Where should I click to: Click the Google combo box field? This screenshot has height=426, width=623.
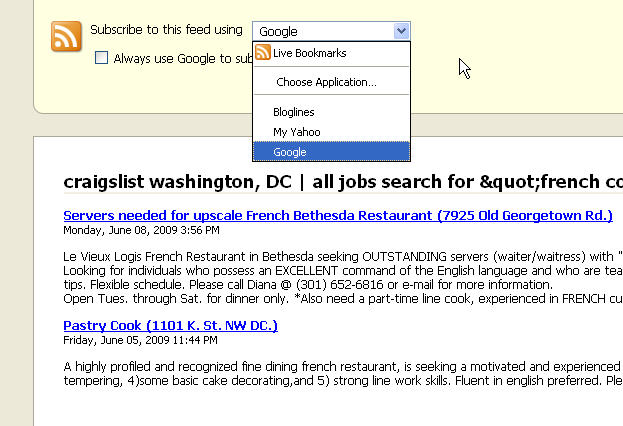(x=331, y=31)
